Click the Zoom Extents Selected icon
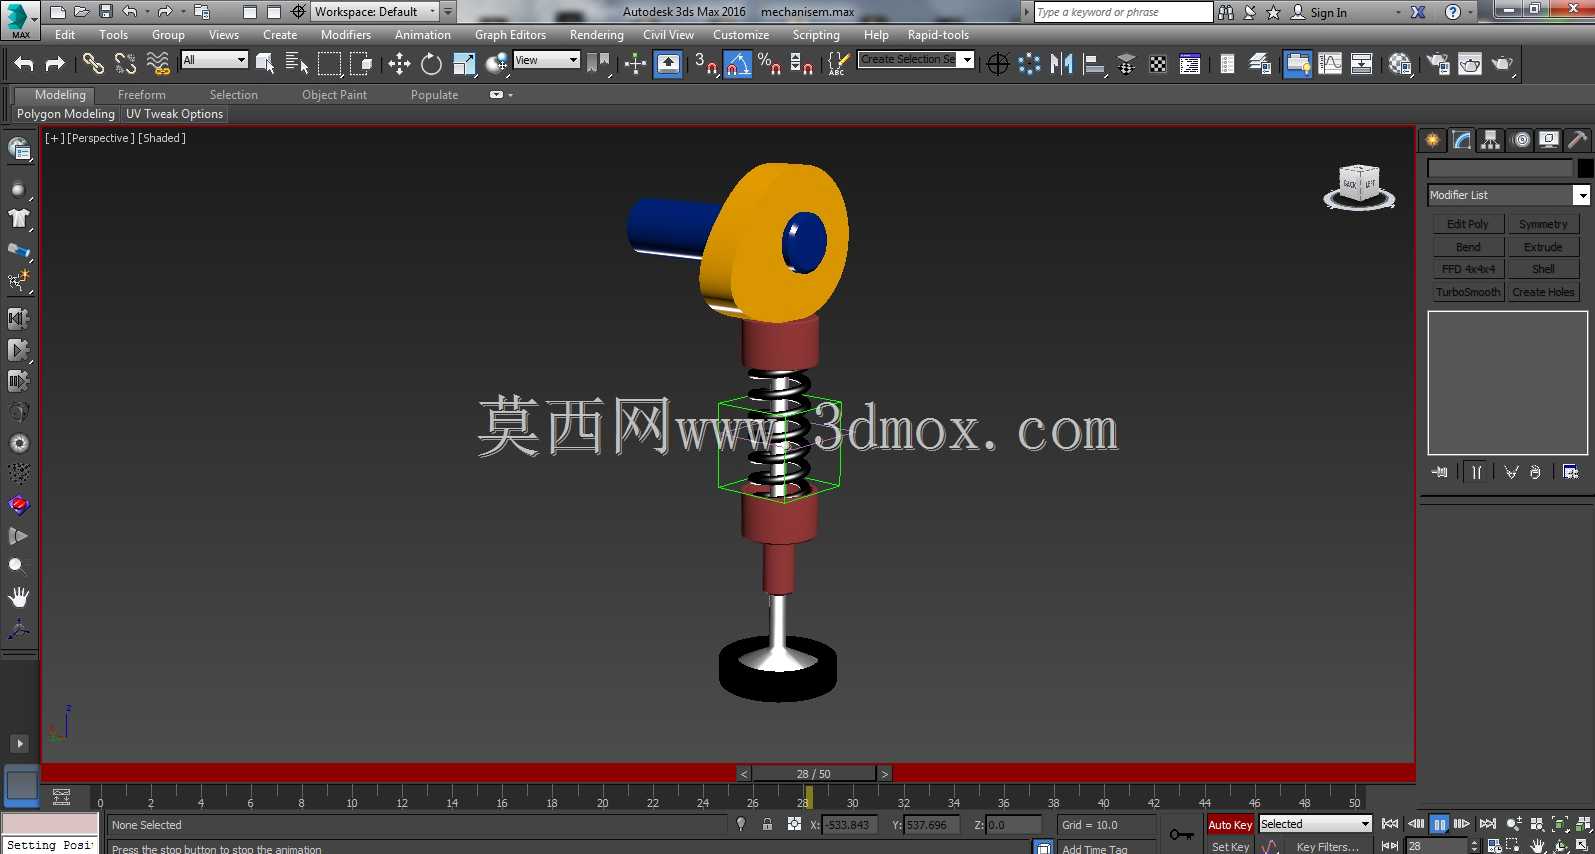Screen dimensions: 1595x854 [1560, 824]
